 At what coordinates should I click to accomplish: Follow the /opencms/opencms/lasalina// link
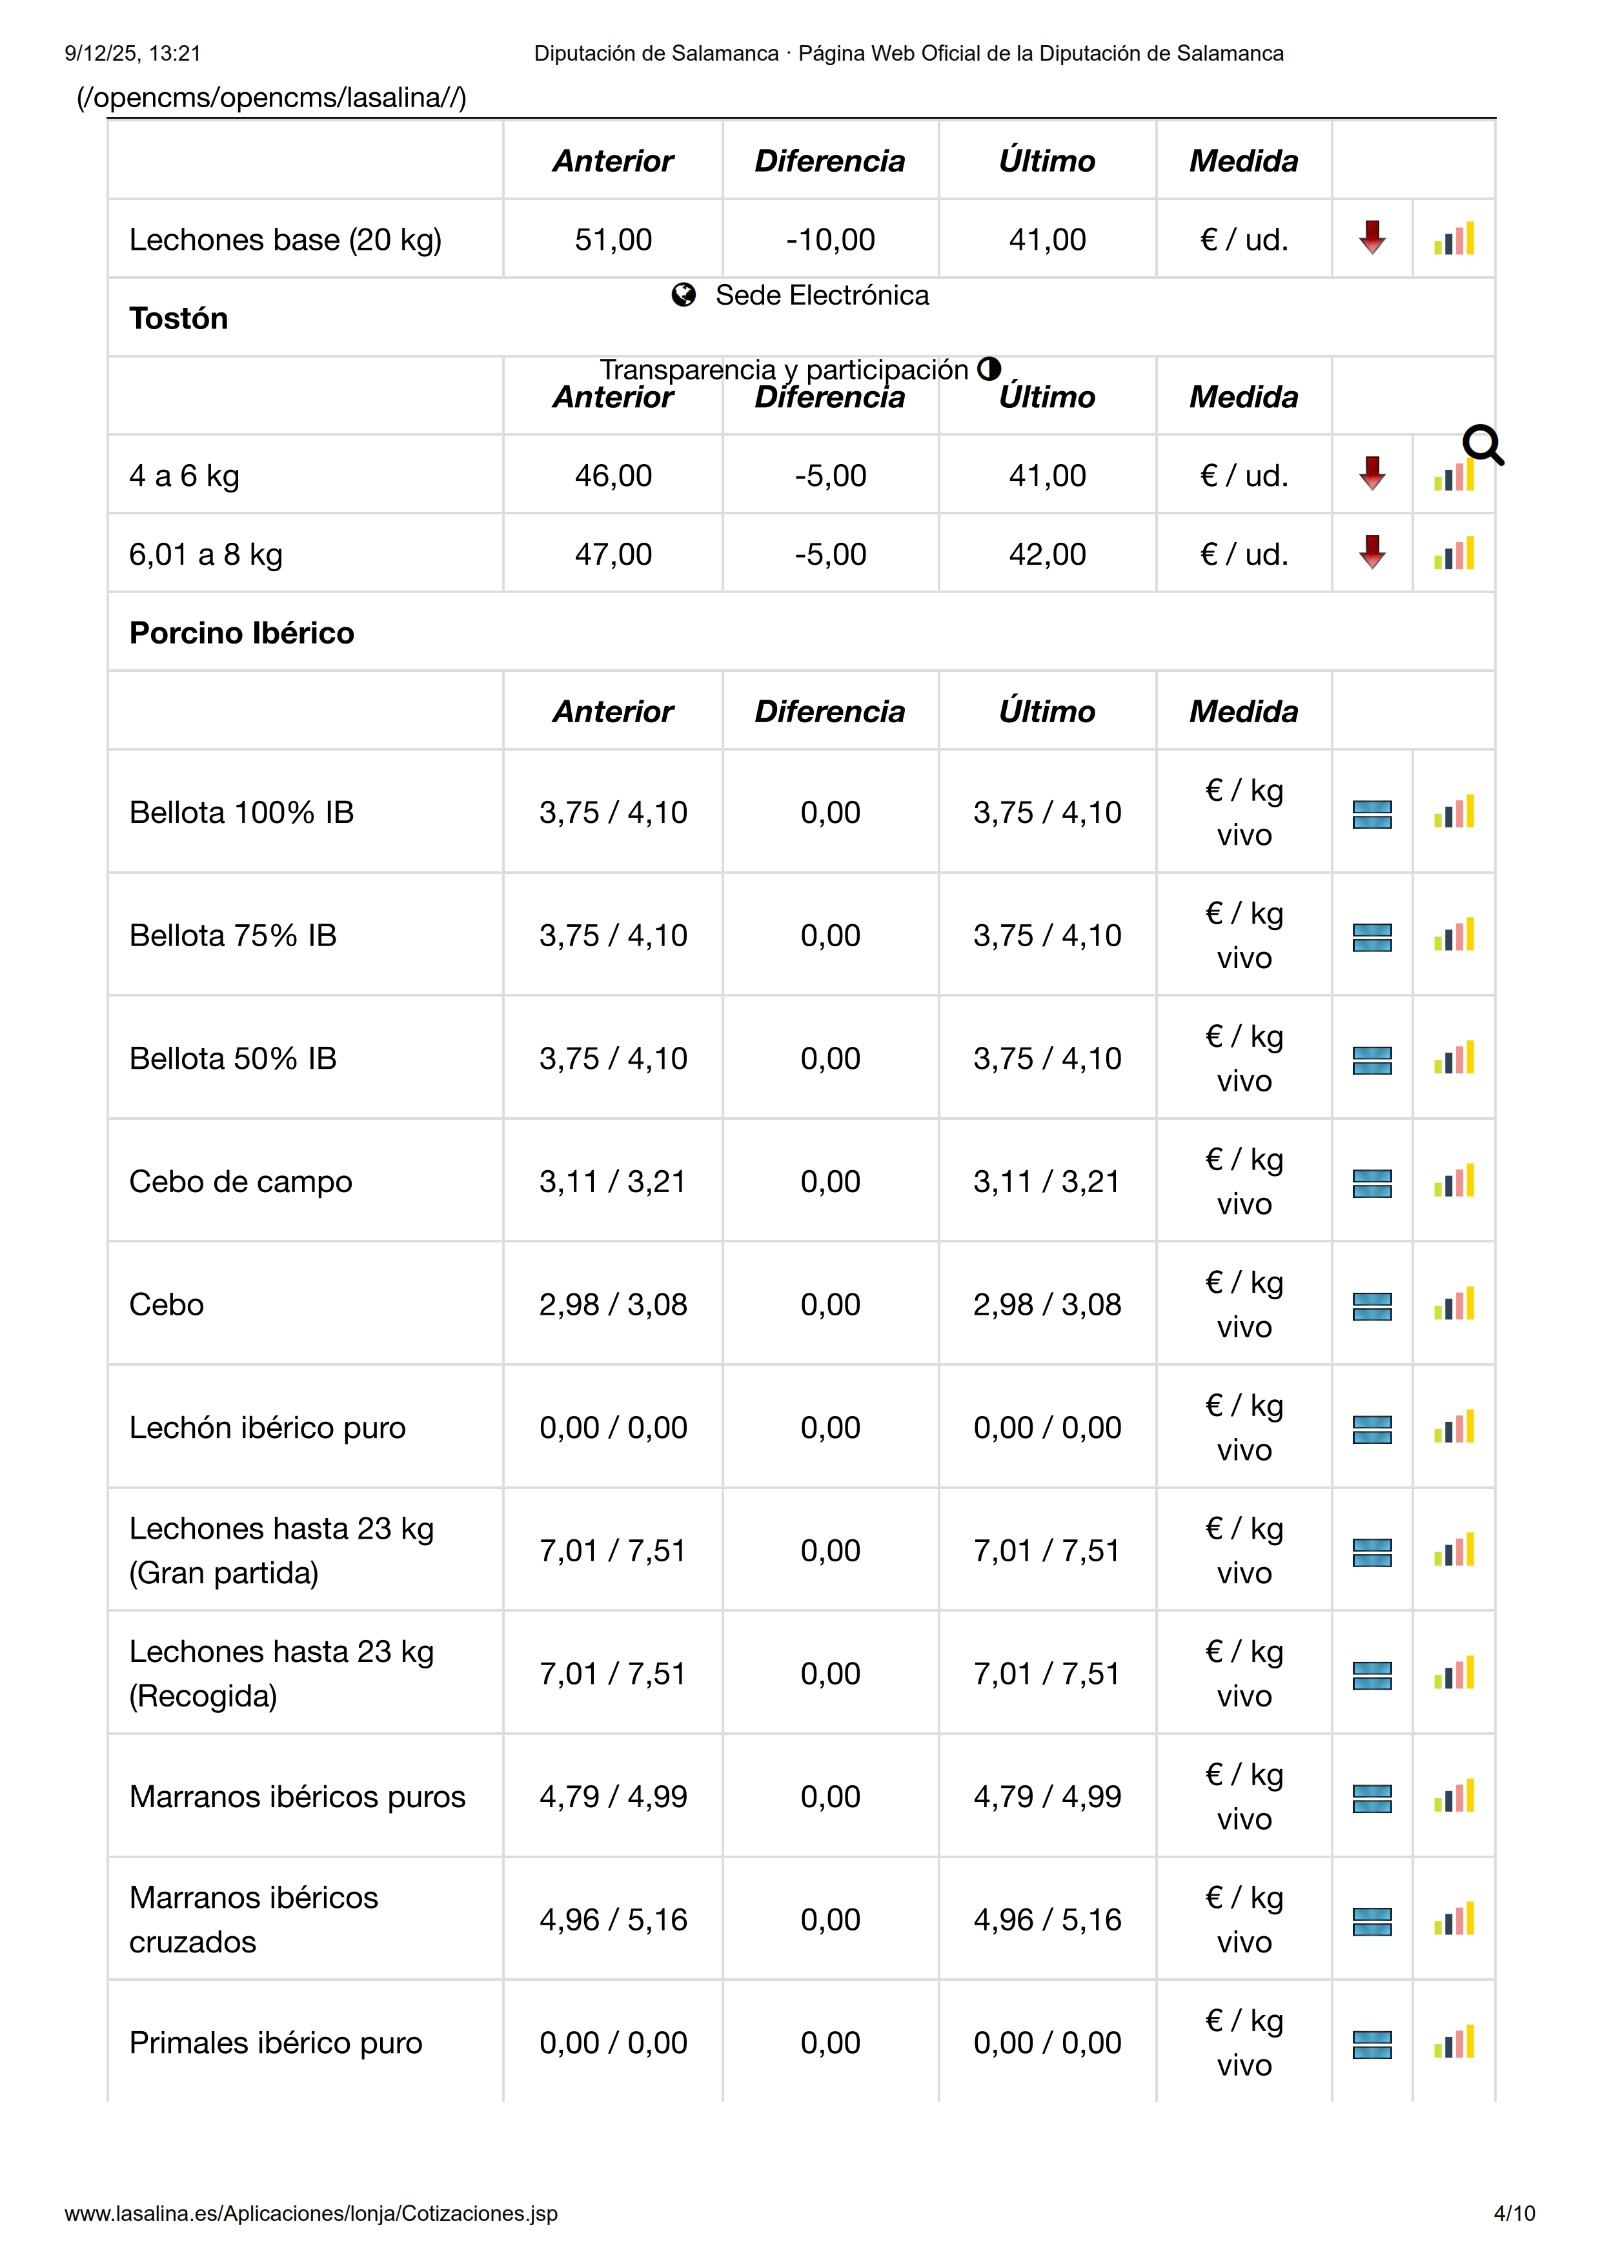coord(271,97)
